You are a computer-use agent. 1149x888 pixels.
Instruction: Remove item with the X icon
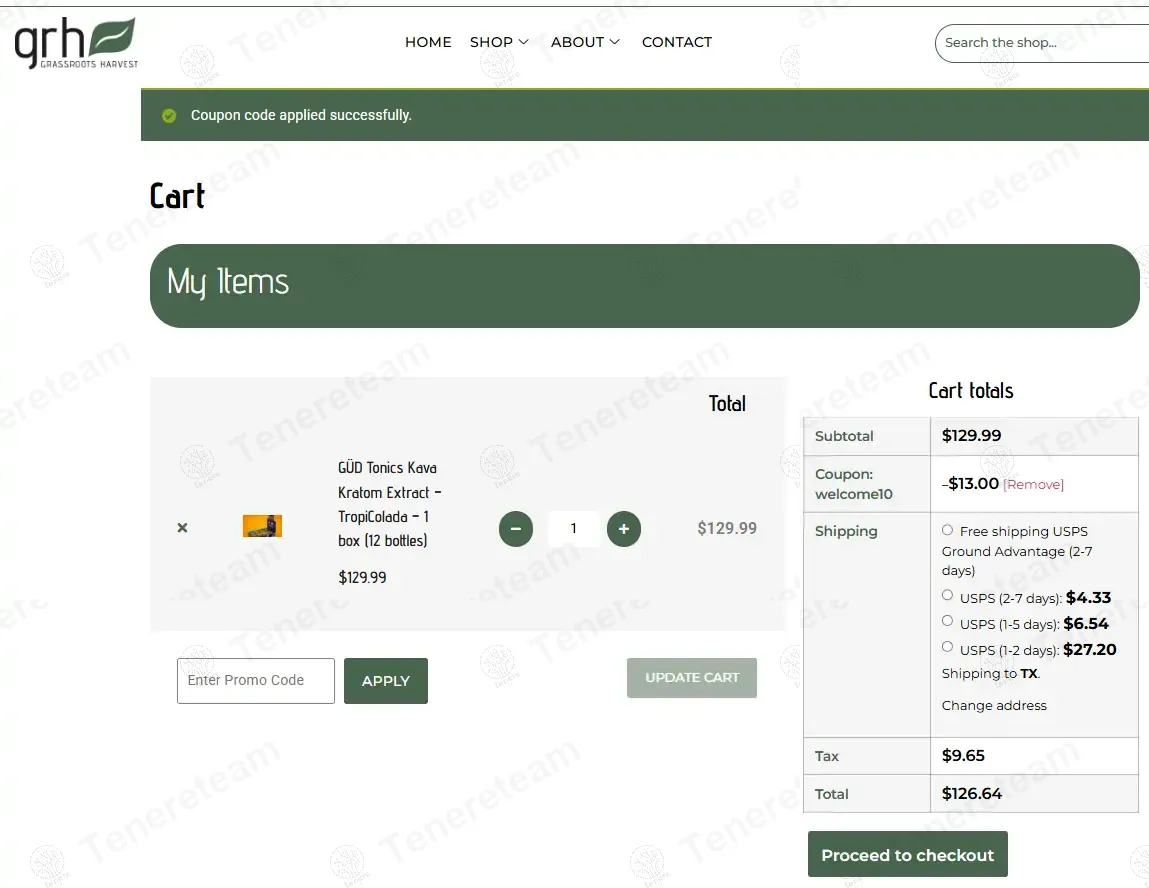(182, 528)
